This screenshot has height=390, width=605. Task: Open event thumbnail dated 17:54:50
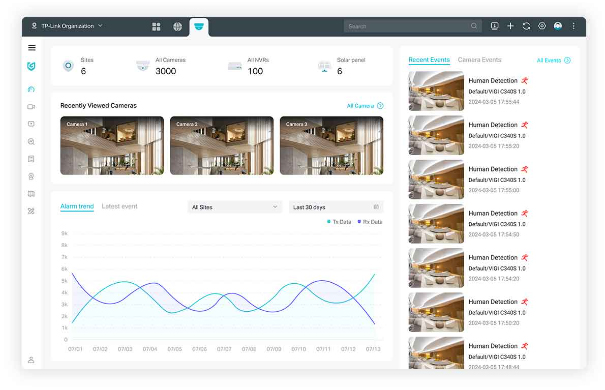coord(436,224)
